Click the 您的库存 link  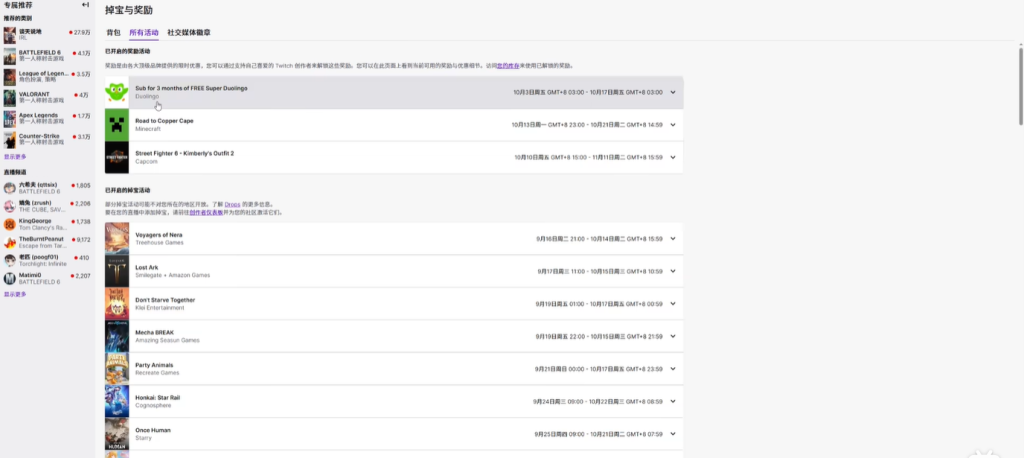tap(507, 66)
